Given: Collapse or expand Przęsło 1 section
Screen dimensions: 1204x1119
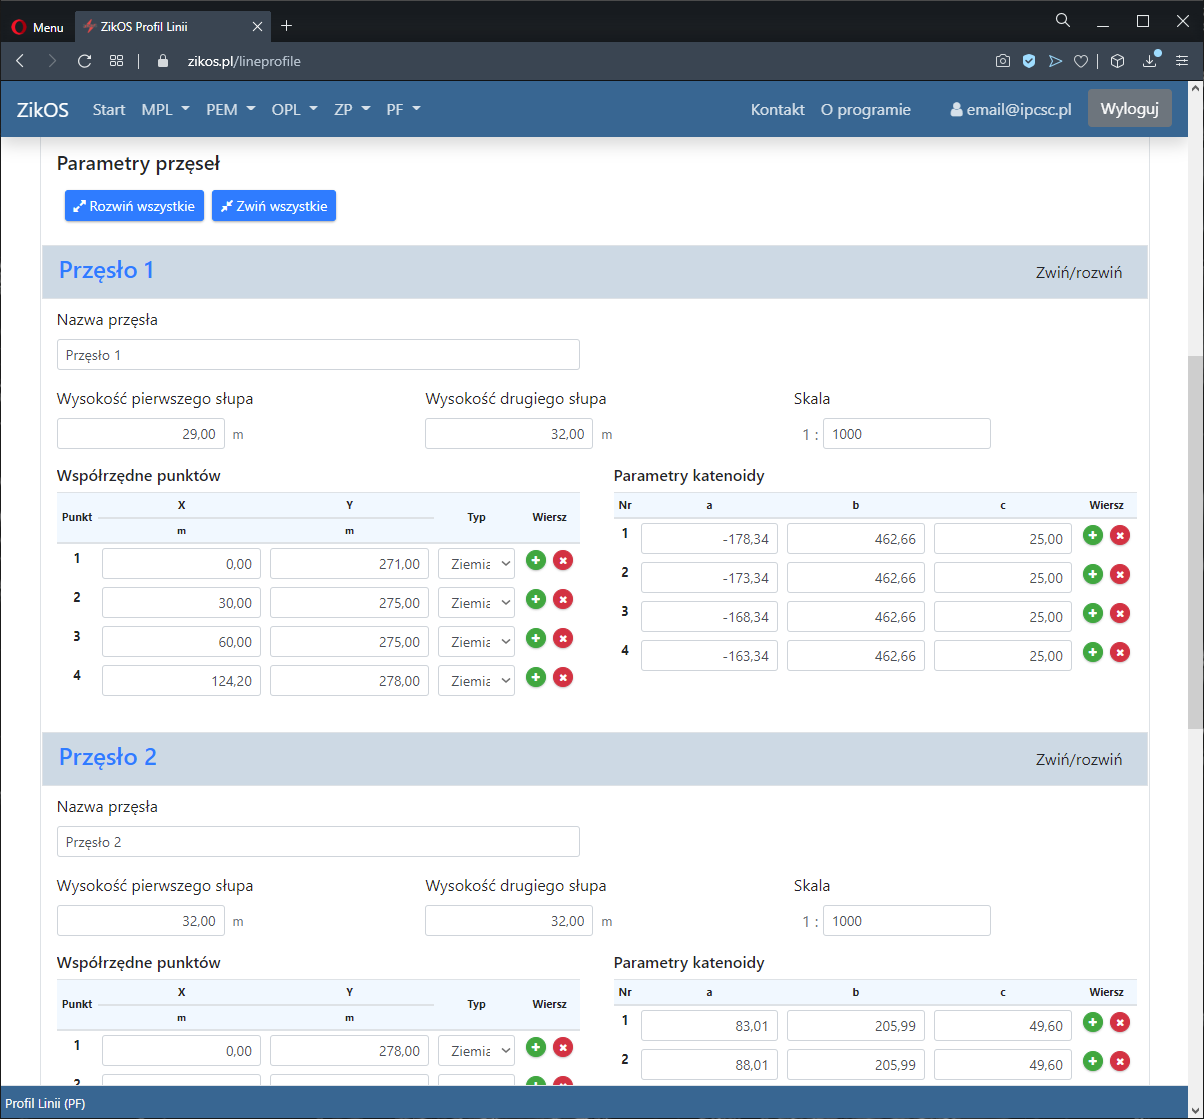Looking at the screenshot, I should pos(1079,272).
